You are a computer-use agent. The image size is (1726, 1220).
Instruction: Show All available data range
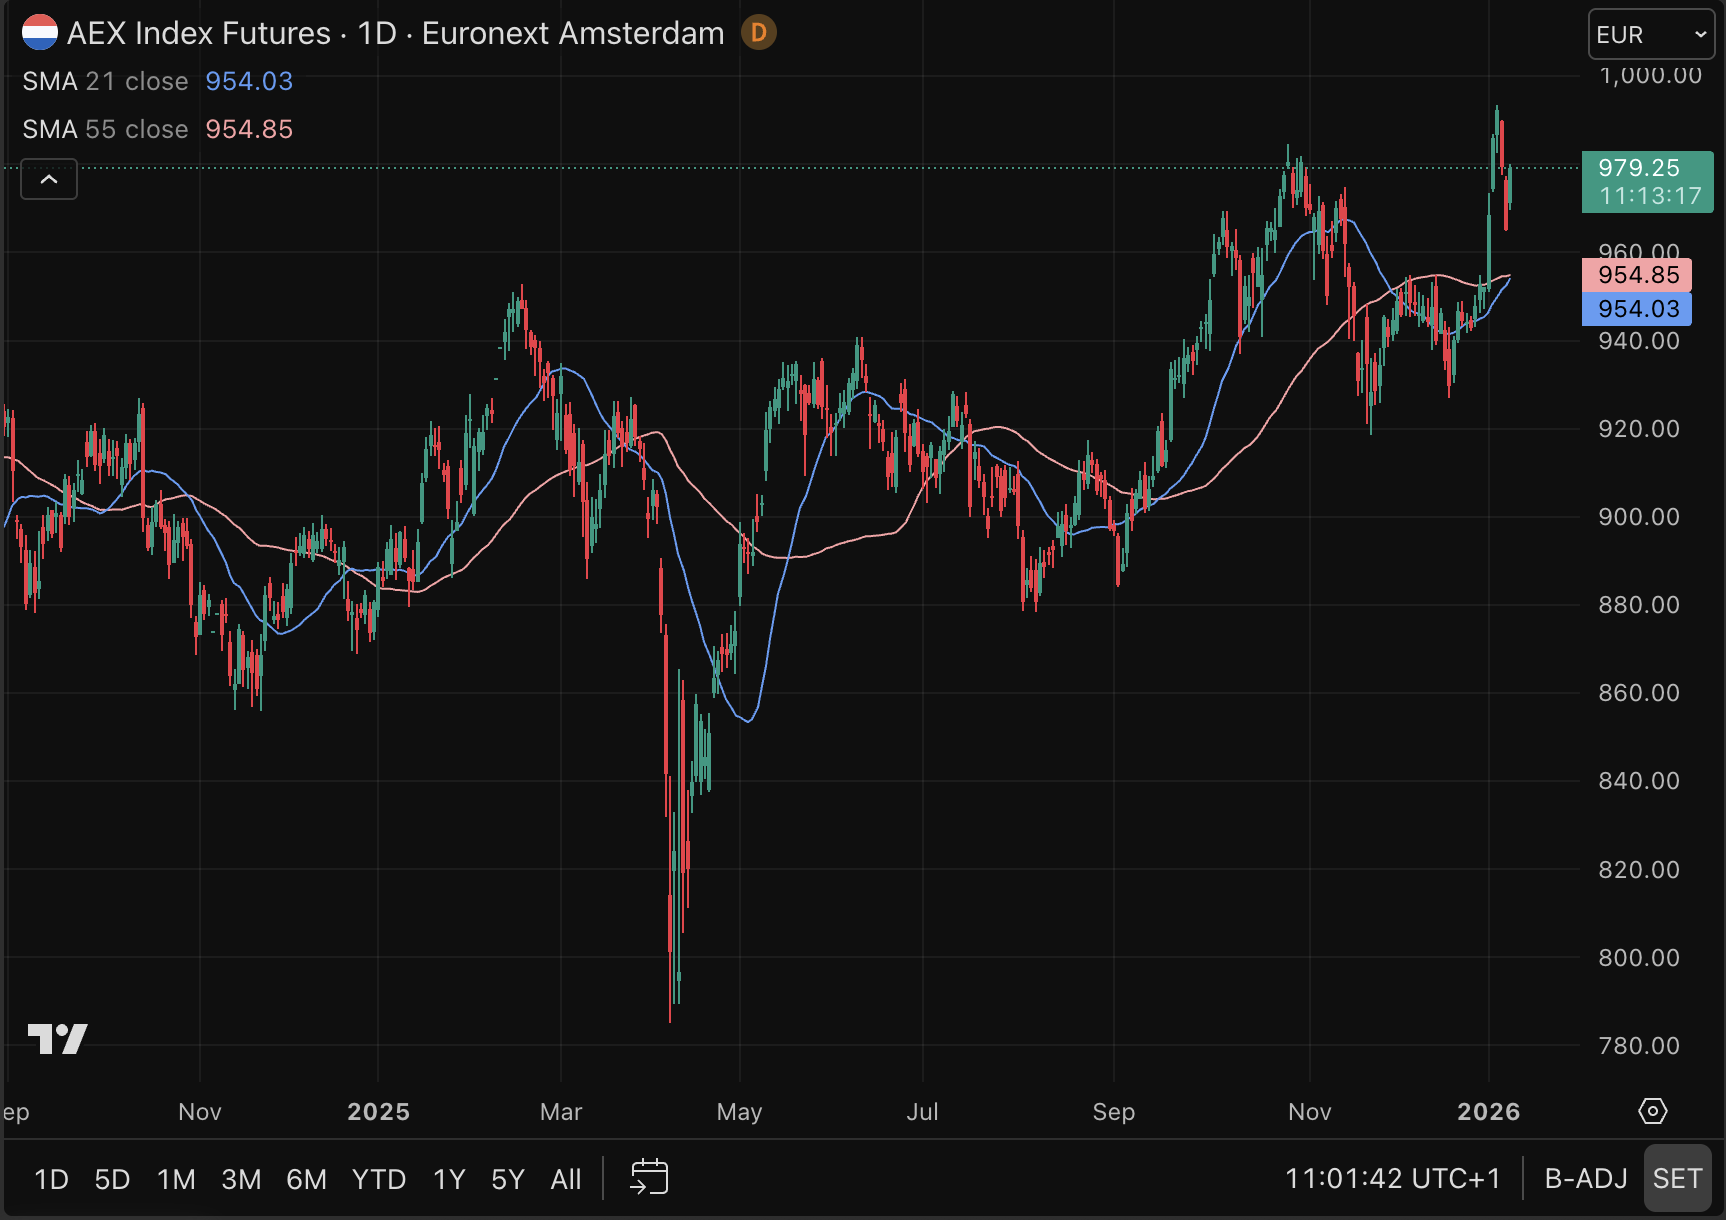[x=565, y=1179]
